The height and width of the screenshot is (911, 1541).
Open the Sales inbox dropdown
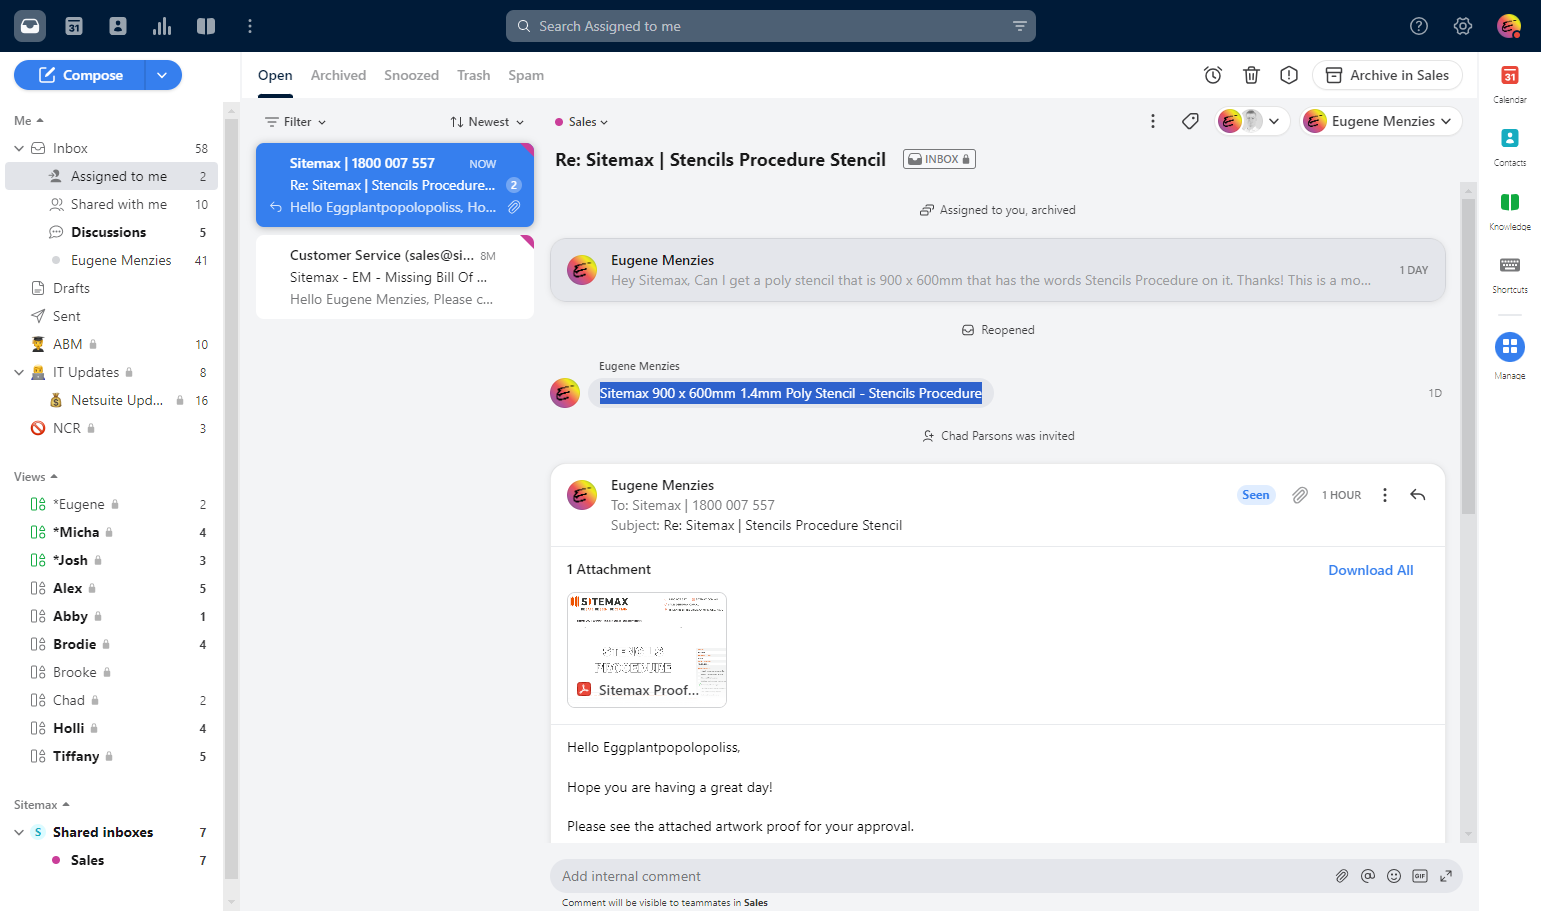click(x=582, y=122)
